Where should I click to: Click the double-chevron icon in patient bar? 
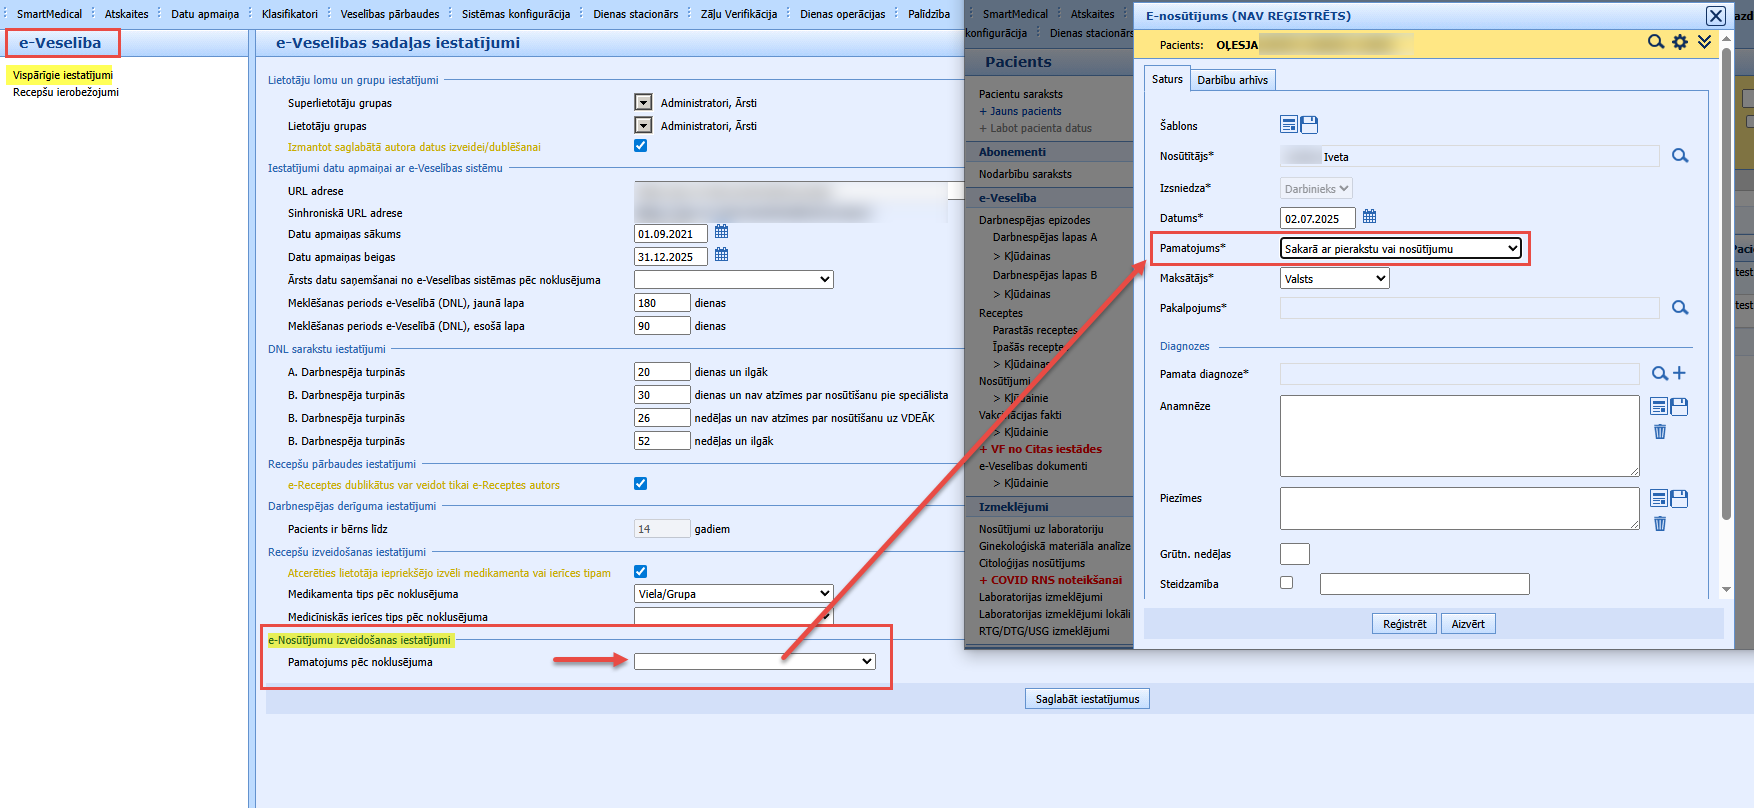pos(1704,42)
